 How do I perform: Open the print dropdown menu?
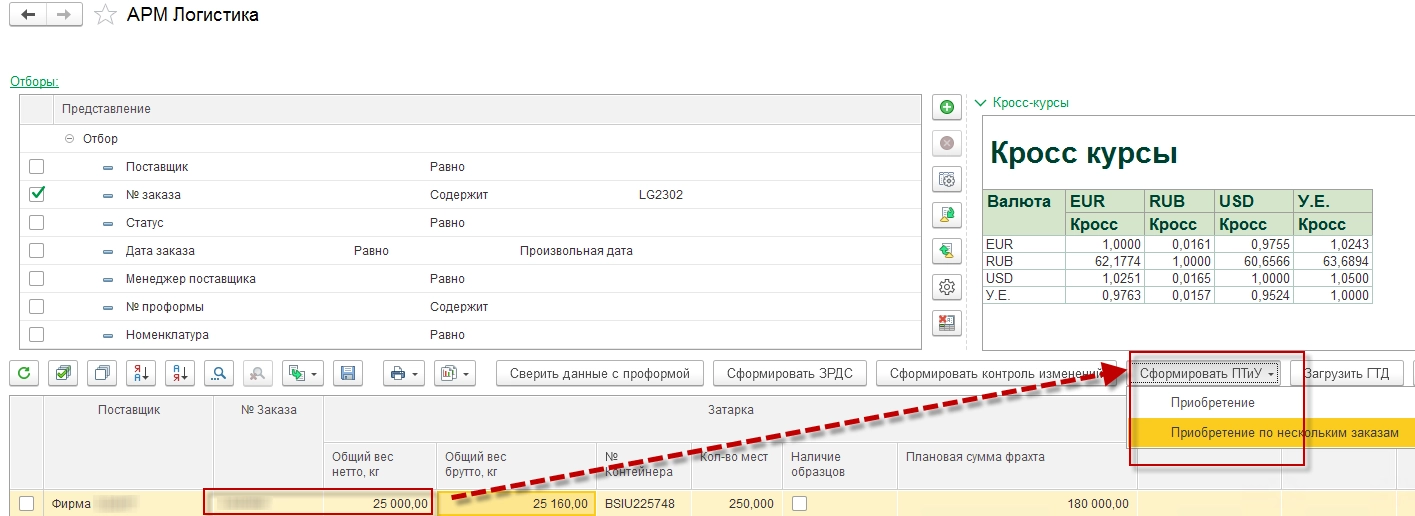404,373
